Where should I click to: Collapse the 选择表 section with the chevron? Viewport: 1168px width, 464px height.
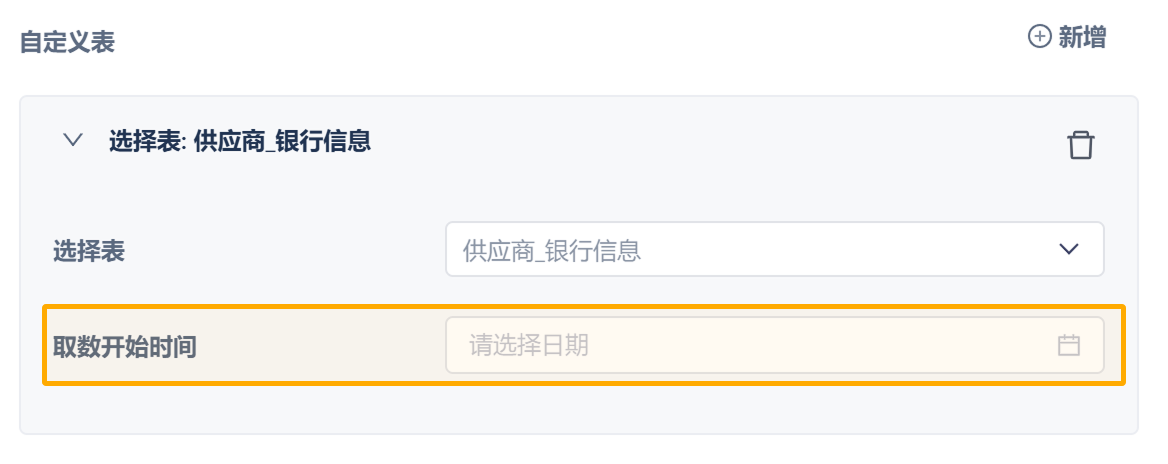[x=72, y=141]
